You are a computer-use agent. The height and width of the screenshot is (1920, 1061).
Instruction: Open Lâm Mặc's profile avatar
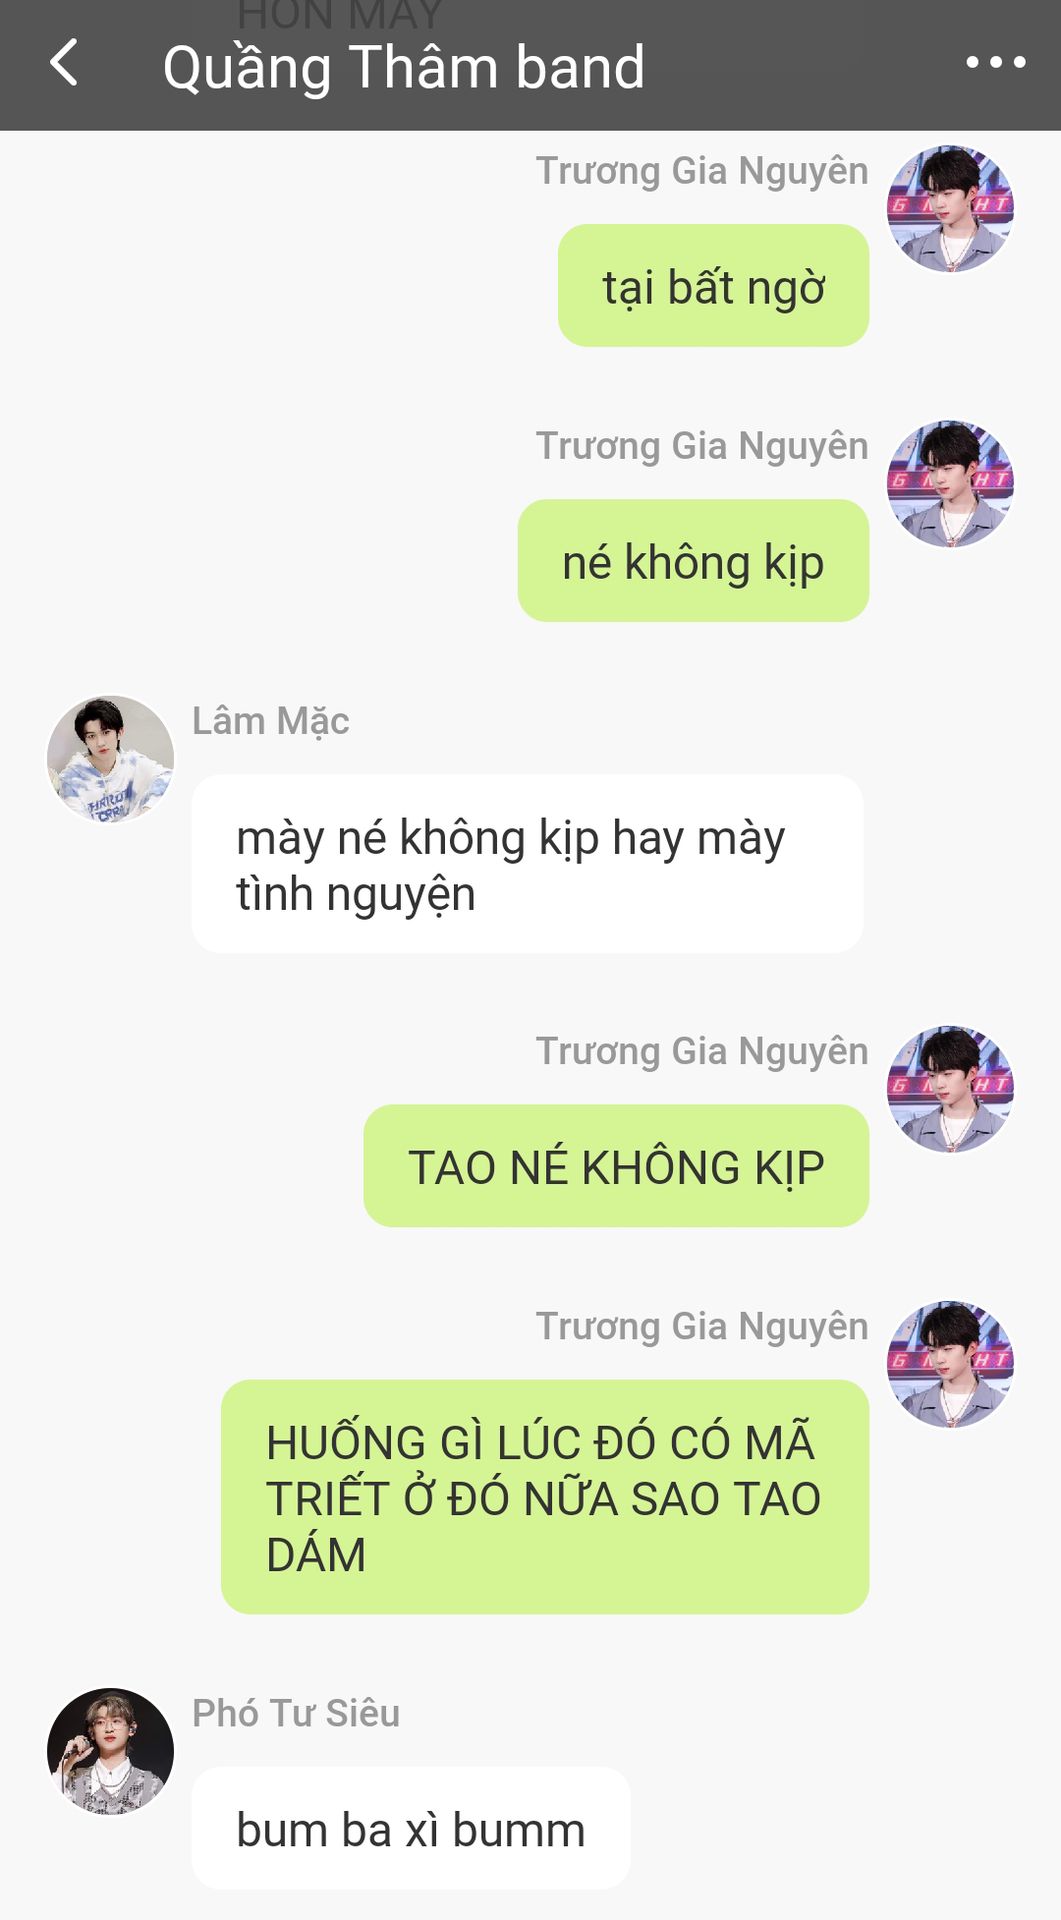[x=111, y=759]
